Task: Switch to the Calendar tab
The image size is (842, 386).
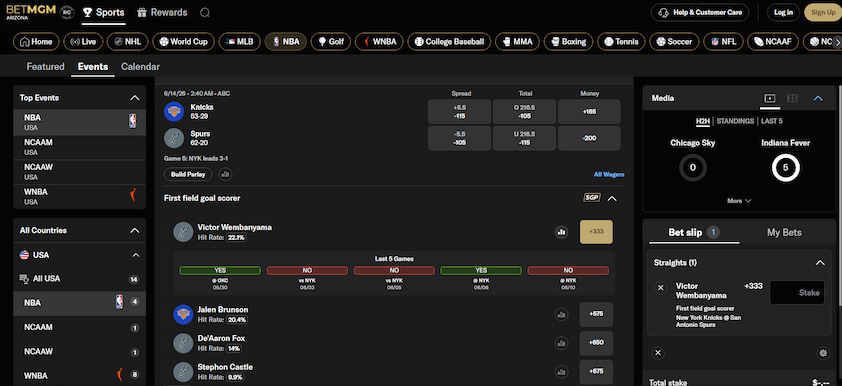Action: 140,67
